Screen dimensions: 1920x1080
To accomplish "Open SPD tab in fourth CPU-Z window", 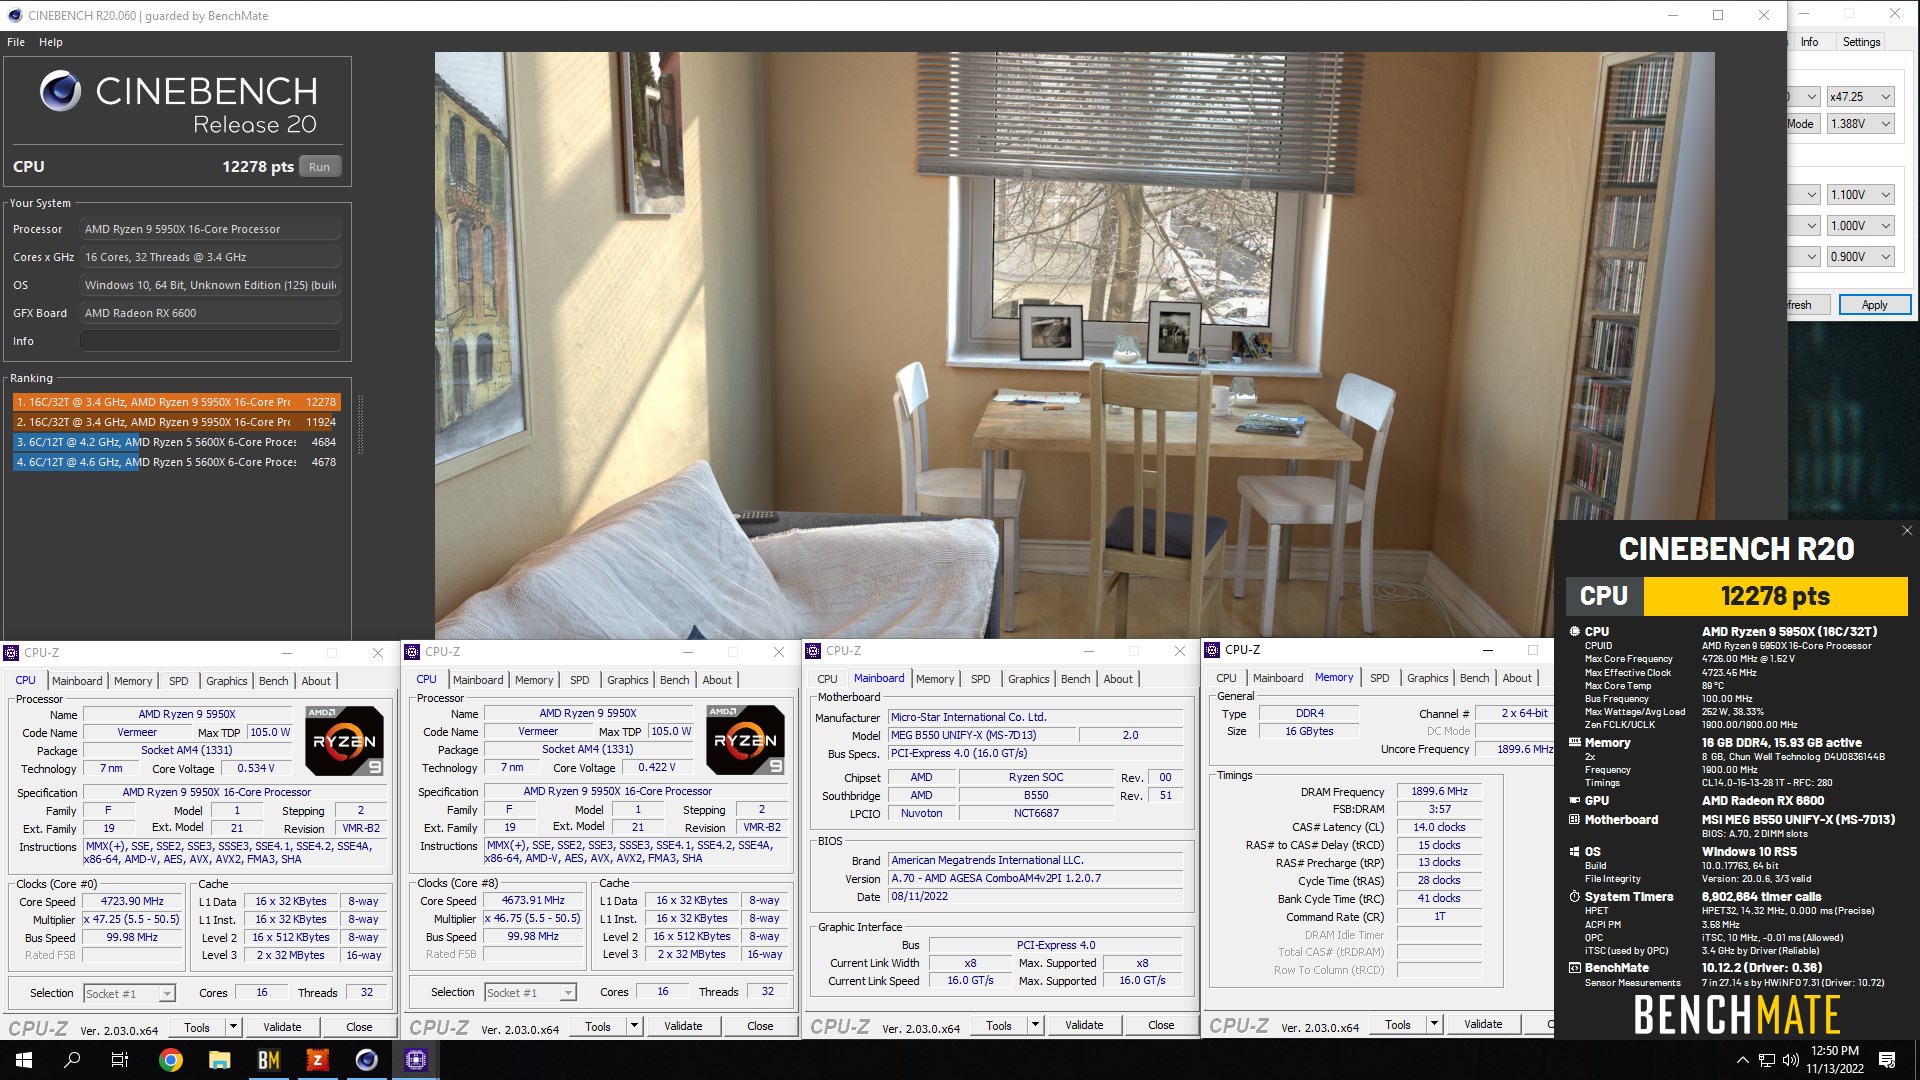I will coord(1379,678).
